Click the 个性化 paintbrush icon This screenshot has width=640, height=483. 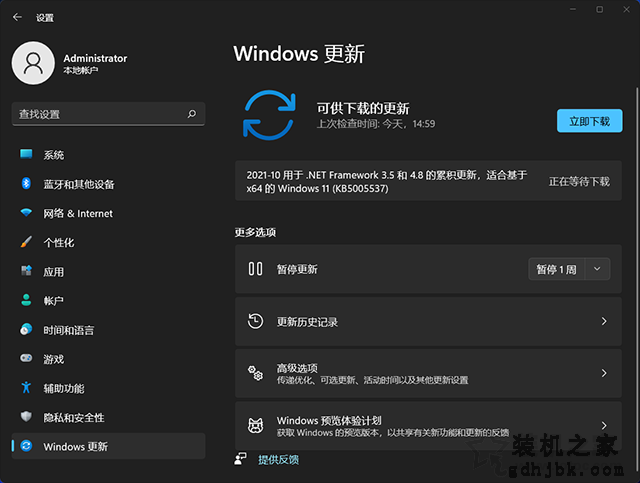pyautogui.click(x=26, y=242)
